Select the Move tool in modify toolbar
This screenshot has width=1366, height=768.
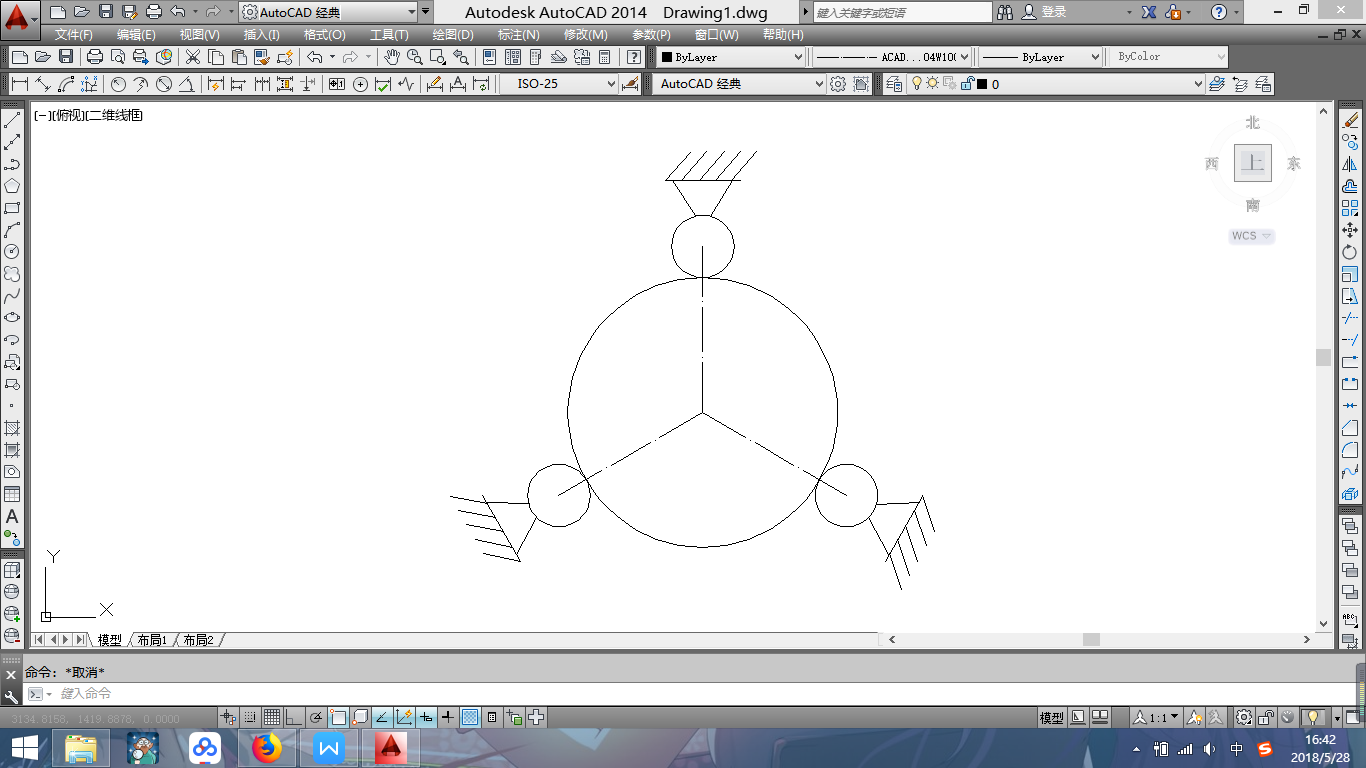(x=1350, y=230)
